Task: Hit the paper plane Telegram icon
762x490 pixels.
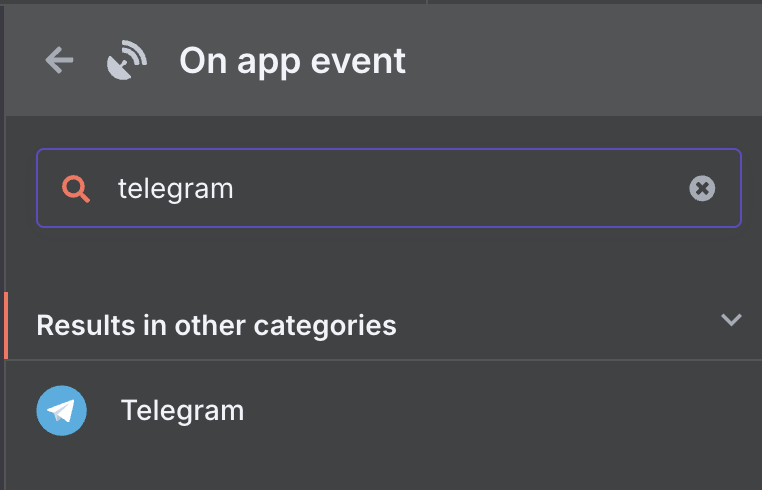Action: point(62,411)
